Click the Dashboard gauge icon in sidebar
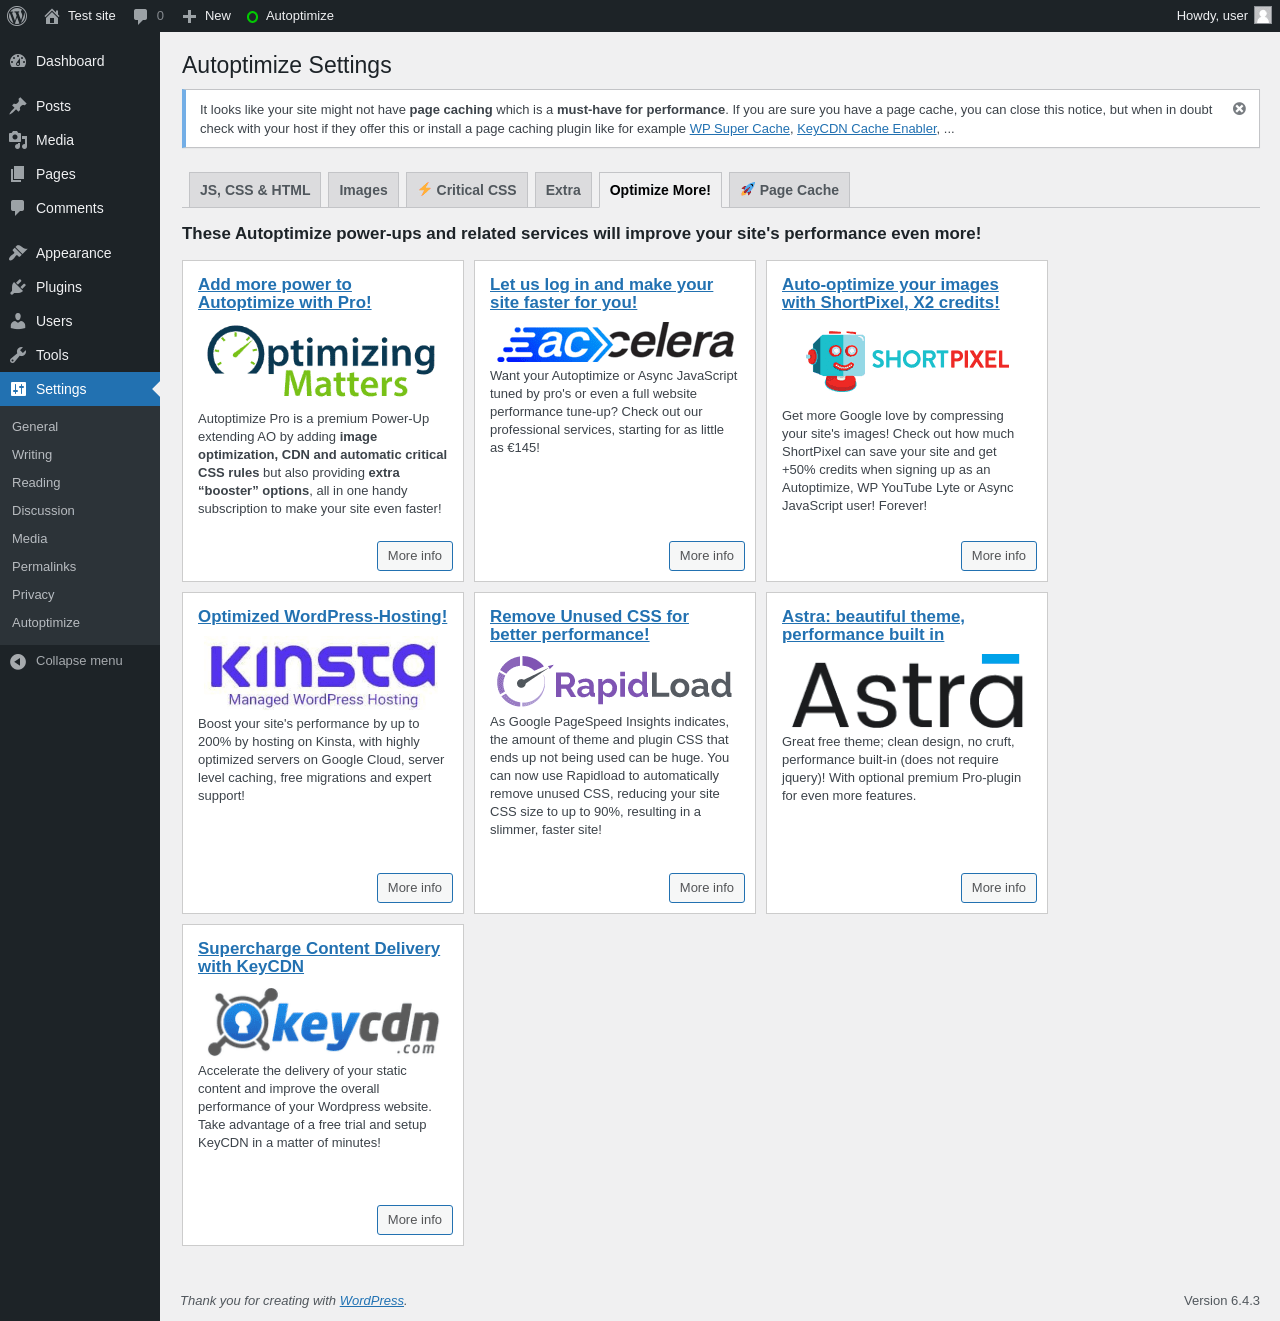This screenshot has height=1321, width=1280. [18, 61]
